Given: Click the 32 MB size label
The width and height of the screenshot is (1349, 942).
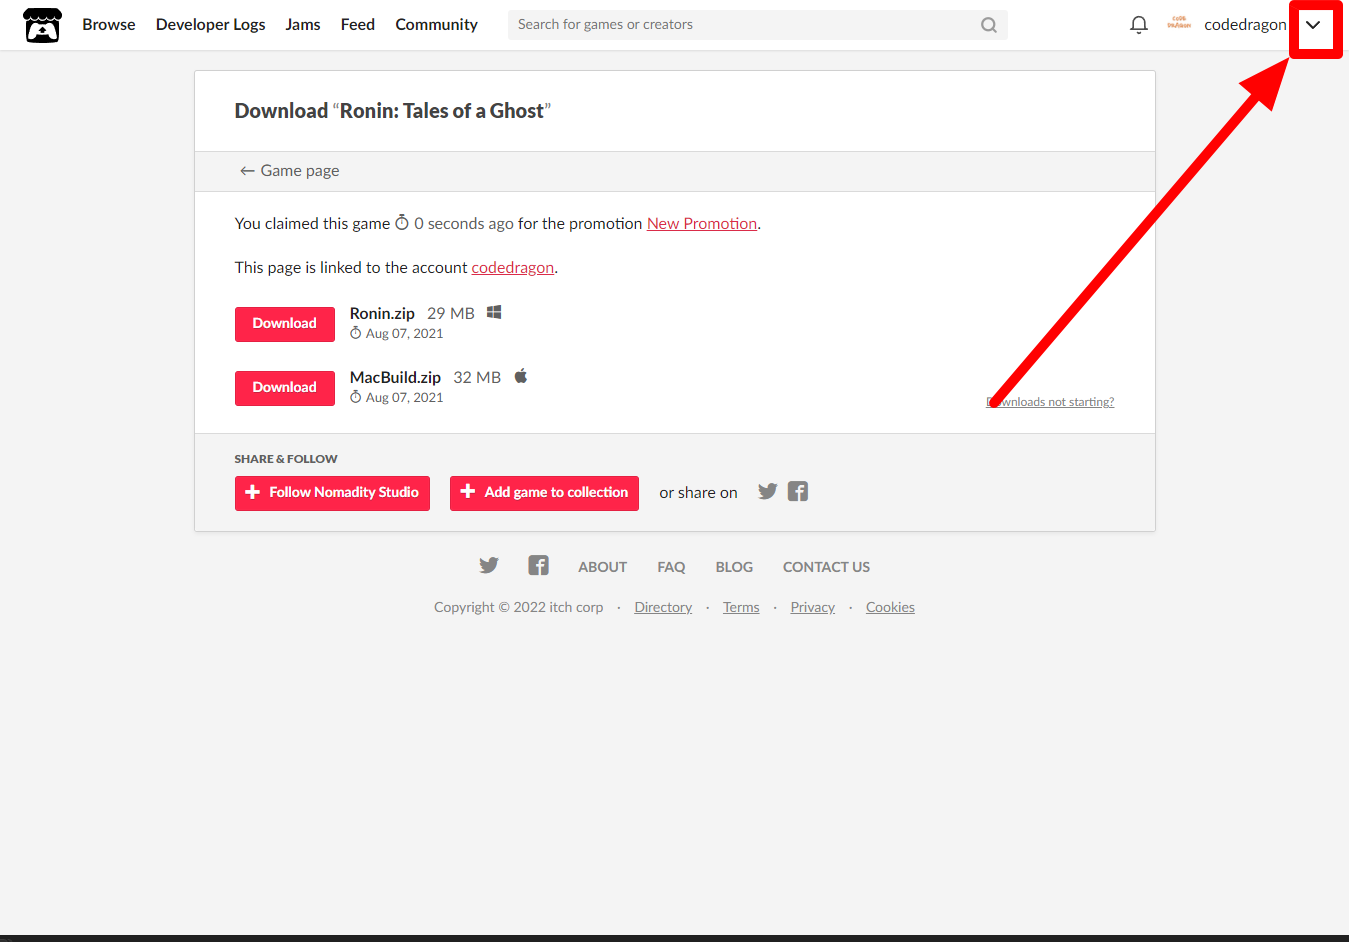Looking at the screenshot, I should [477, 378].
